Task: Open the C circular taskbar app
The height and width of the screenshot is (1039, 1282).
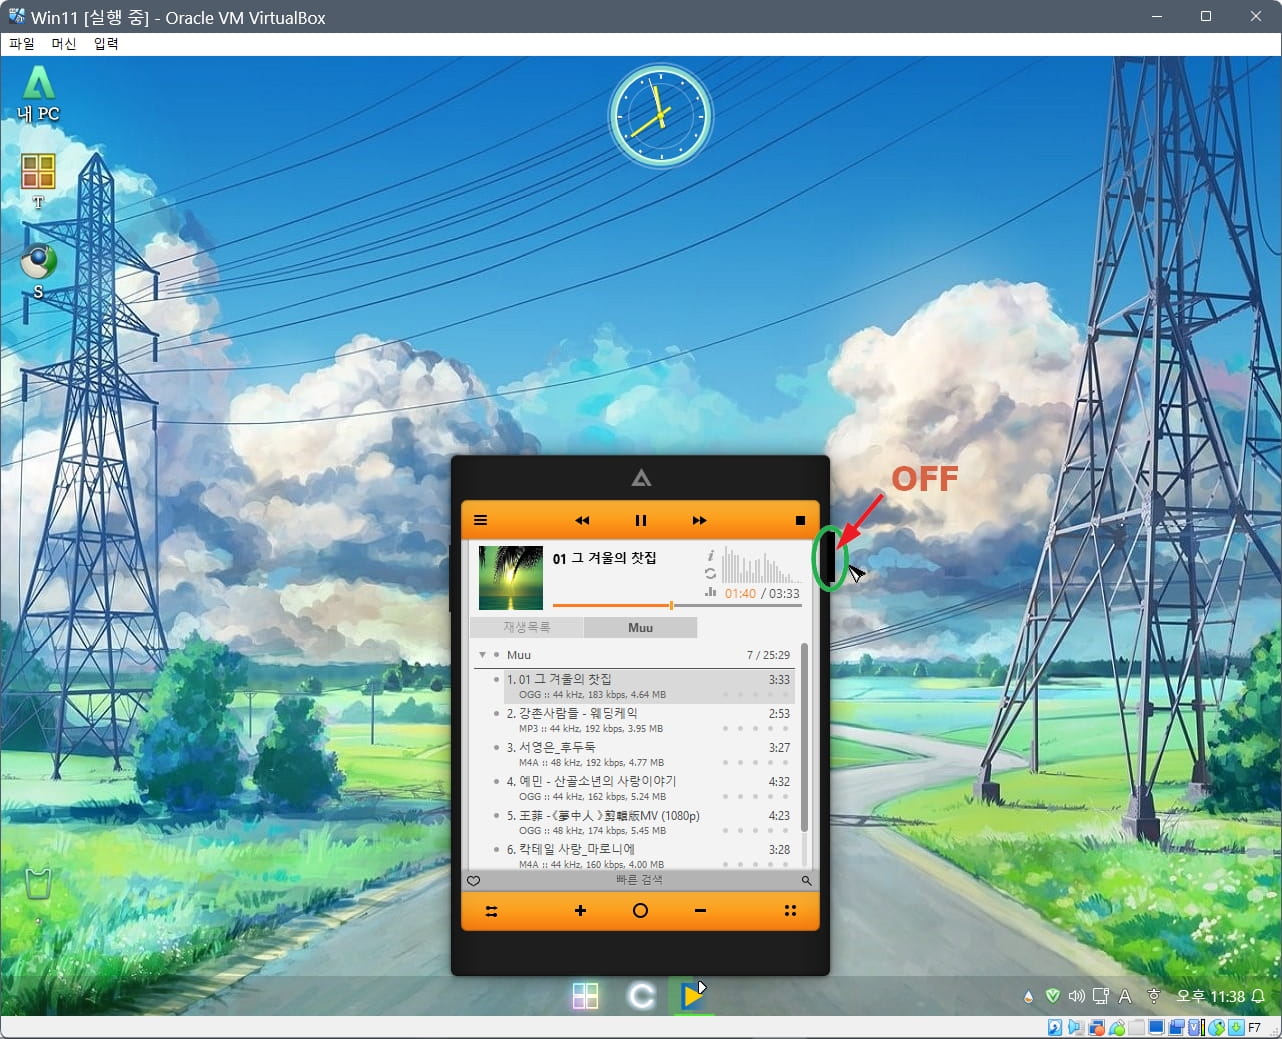Action: [x=640, y=996]
